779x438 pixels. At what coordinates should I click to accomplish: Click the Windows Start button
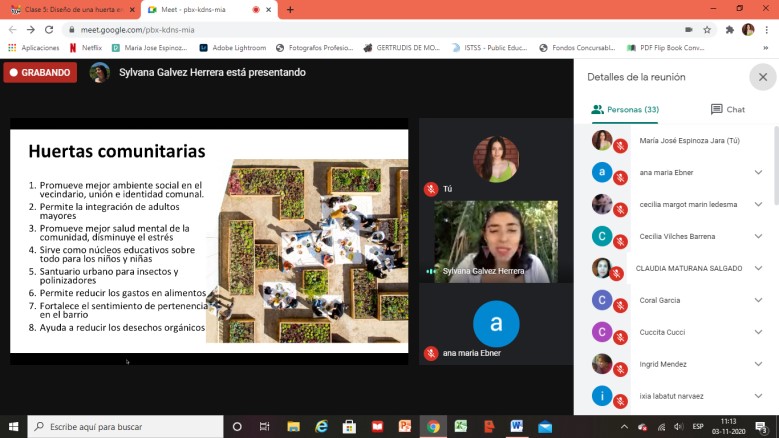(13, 426)
